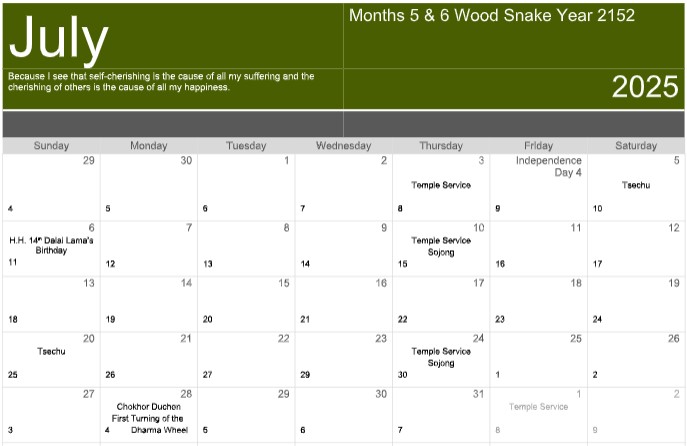Click the date number 31
This screenshot has width=687, height=446.
coord(478,394)
